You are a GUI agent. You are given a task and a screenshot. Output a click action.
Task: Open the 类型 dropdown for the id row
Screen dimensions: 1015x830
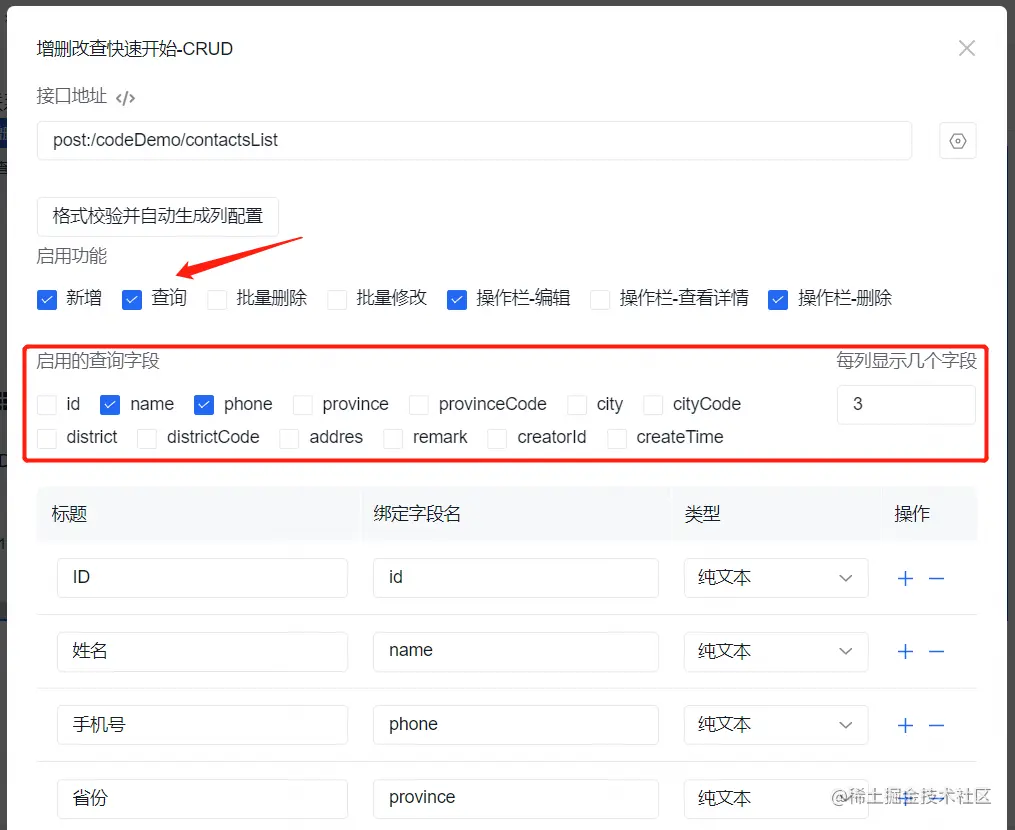[x=776, y=578]
